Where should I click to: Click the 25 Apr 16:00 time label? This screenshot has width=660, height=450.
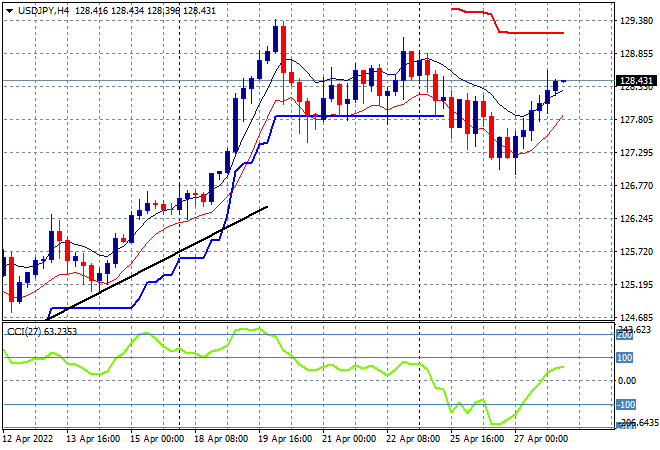[477, 439]
